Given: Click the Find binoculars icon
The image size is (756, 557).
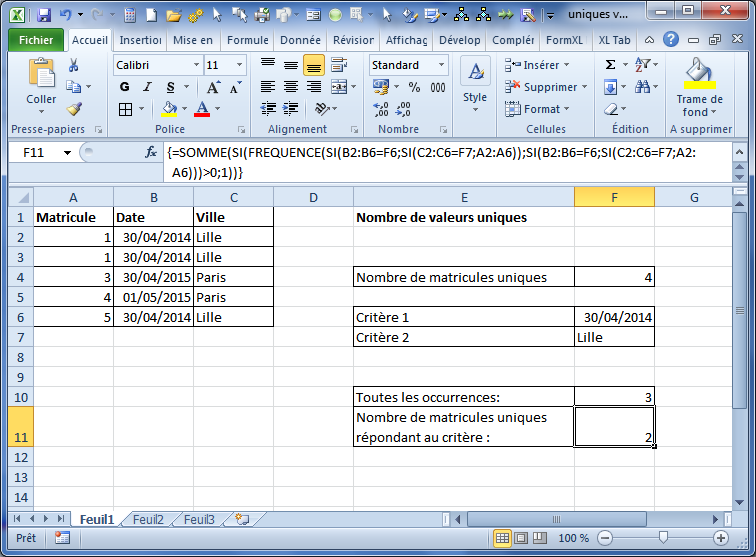Looking at the screenshot, I should [642, 87].
